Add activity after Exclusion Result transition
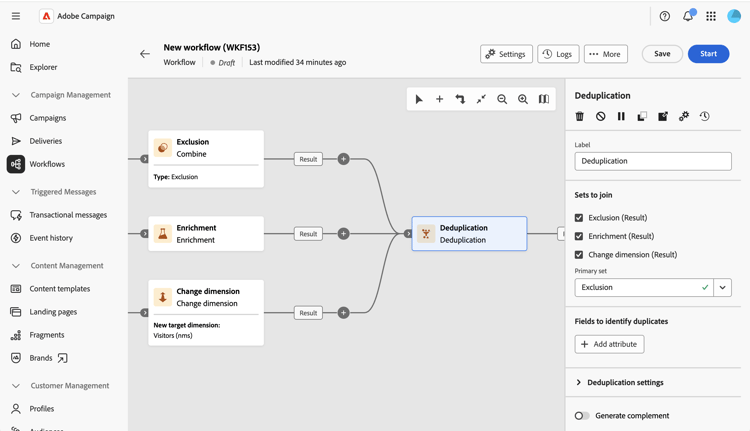Image resolution: width=750 pixels, height=431 pixels. [x=343, y=159]
